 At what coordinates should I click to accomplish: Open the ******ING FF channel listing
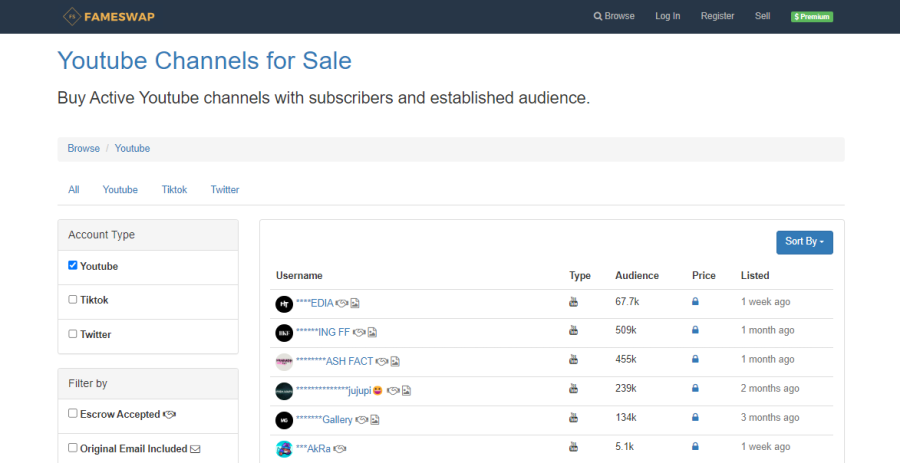(x=323, y=332)
